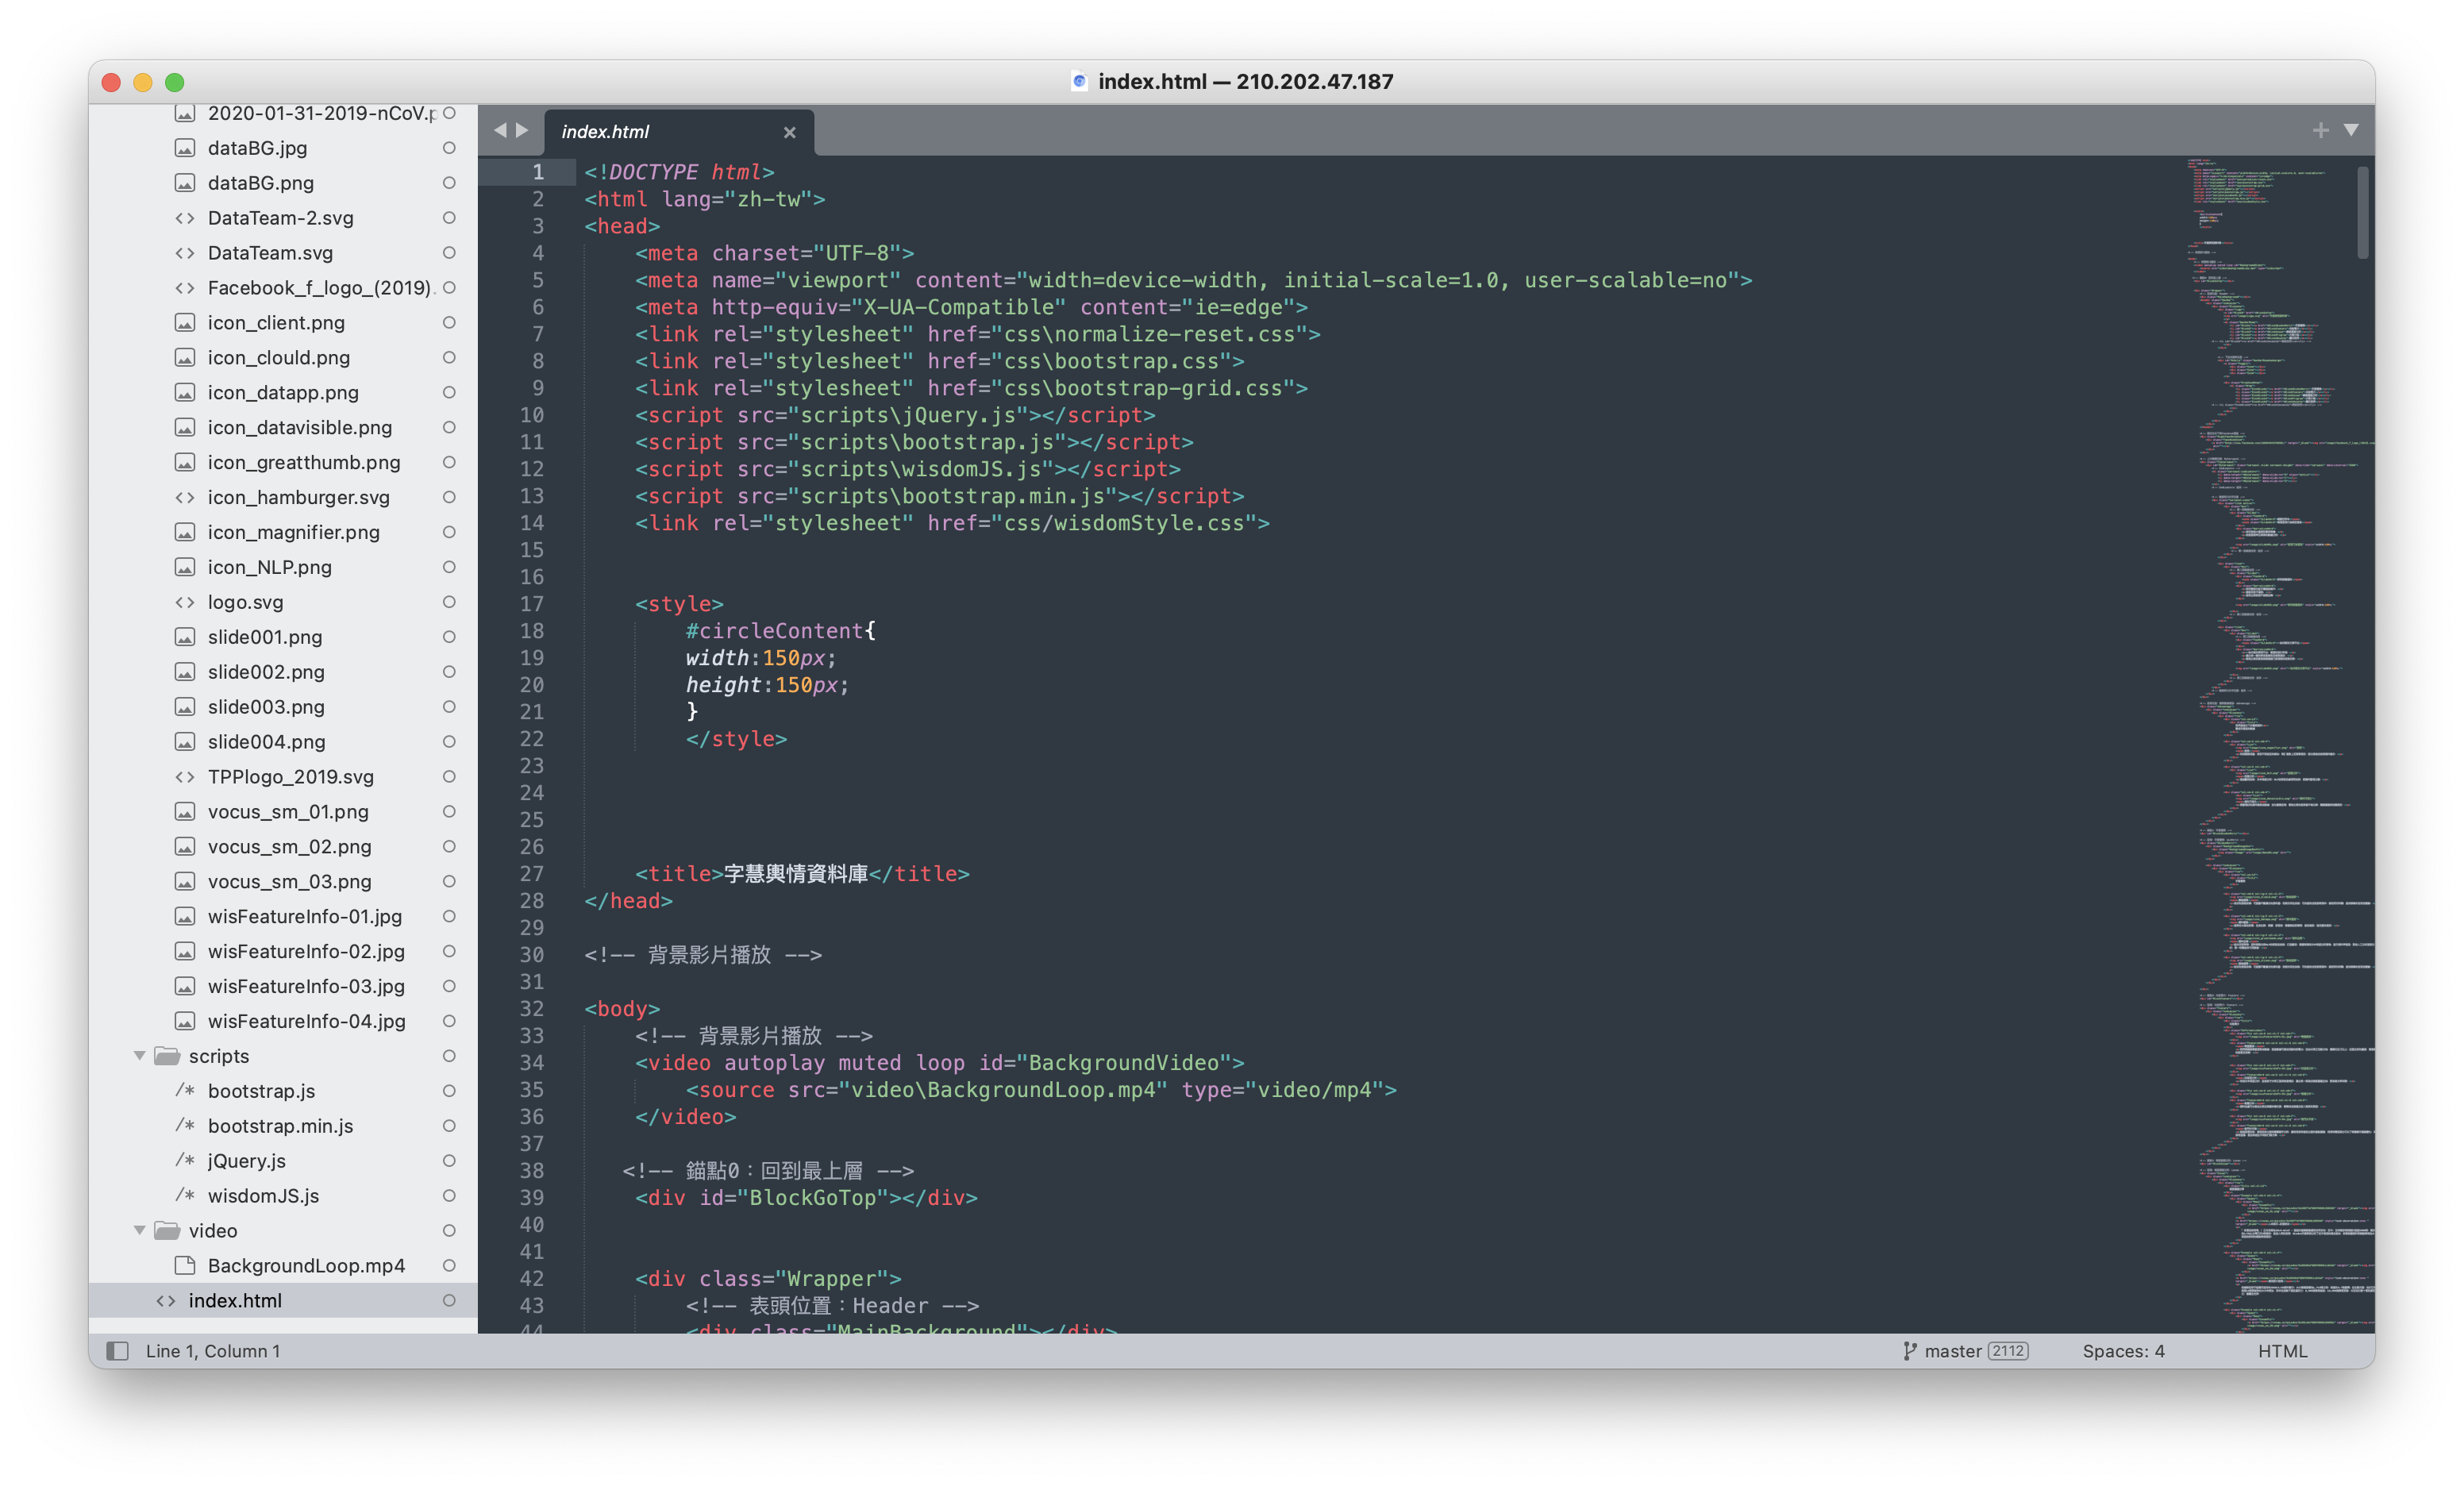Go to previous tab with left arrow
The image size is (2464, 1486).
(500, 130)
